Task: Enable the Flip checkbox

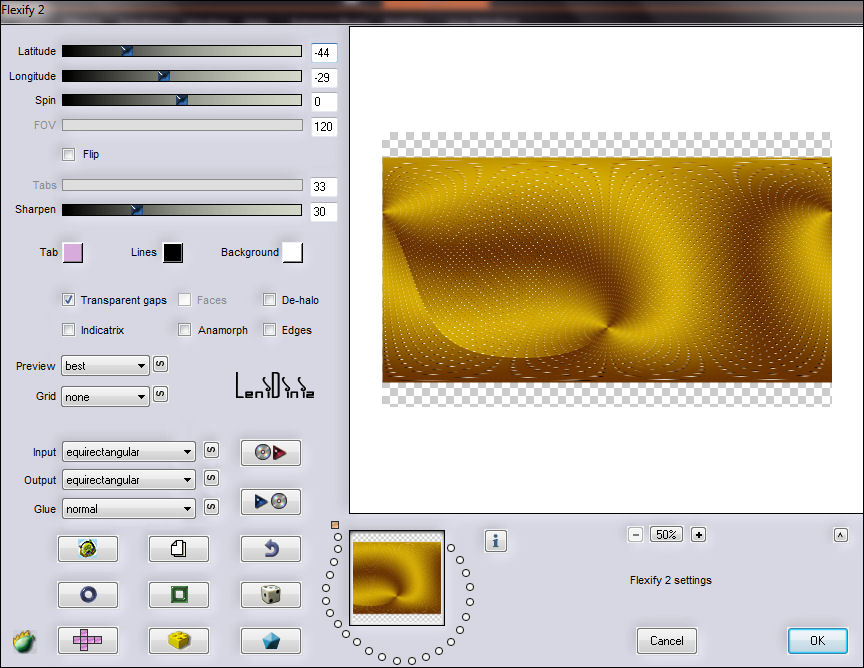Action: pyautogui.click(x=69, y=154)
